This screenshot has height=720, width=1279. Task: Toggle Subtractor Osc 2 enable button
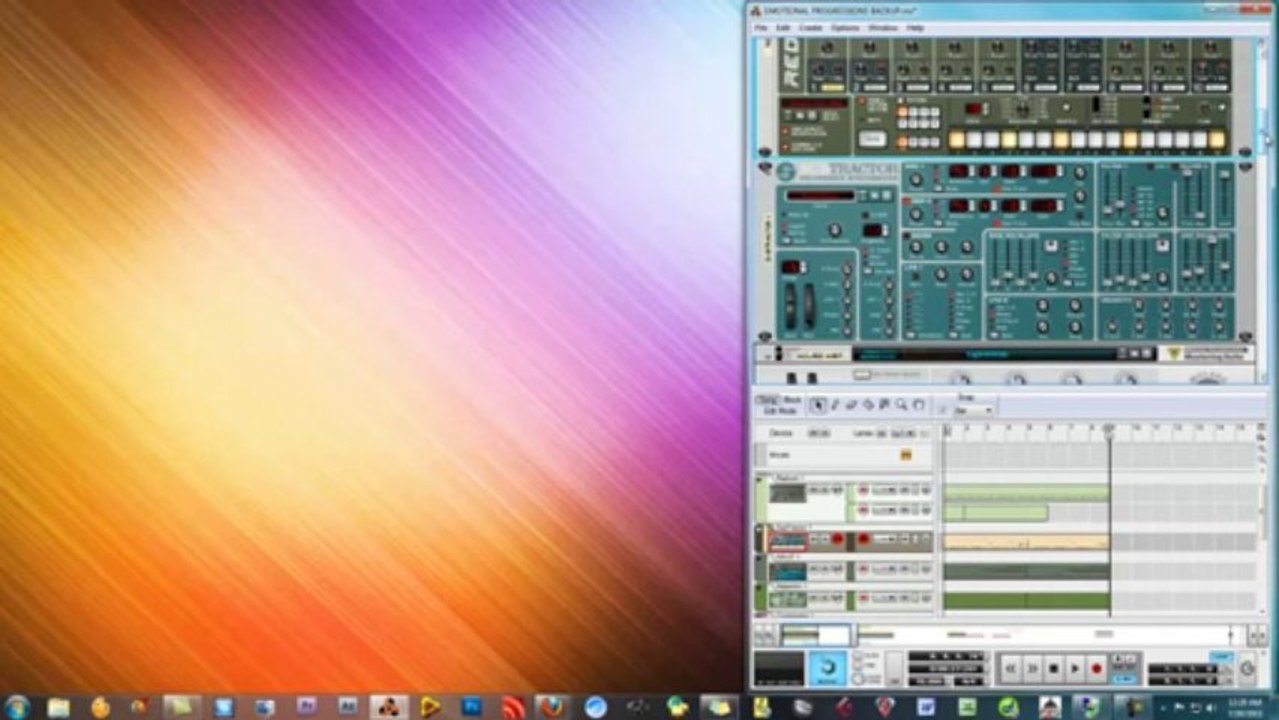pos(905,199)
